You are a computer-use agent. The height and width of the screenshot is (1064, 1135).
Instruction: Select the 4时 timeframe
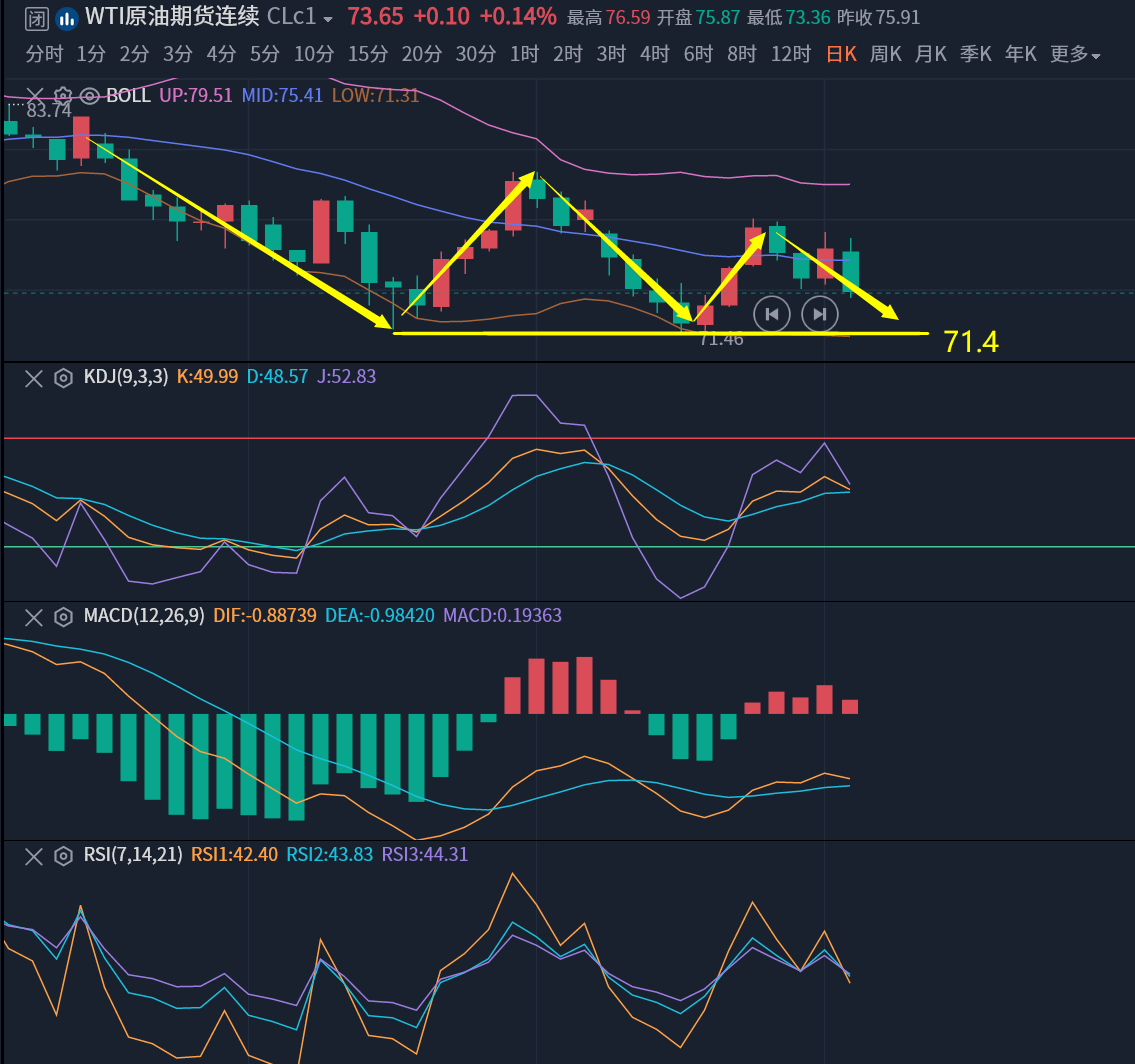click(x=655, y=54)
